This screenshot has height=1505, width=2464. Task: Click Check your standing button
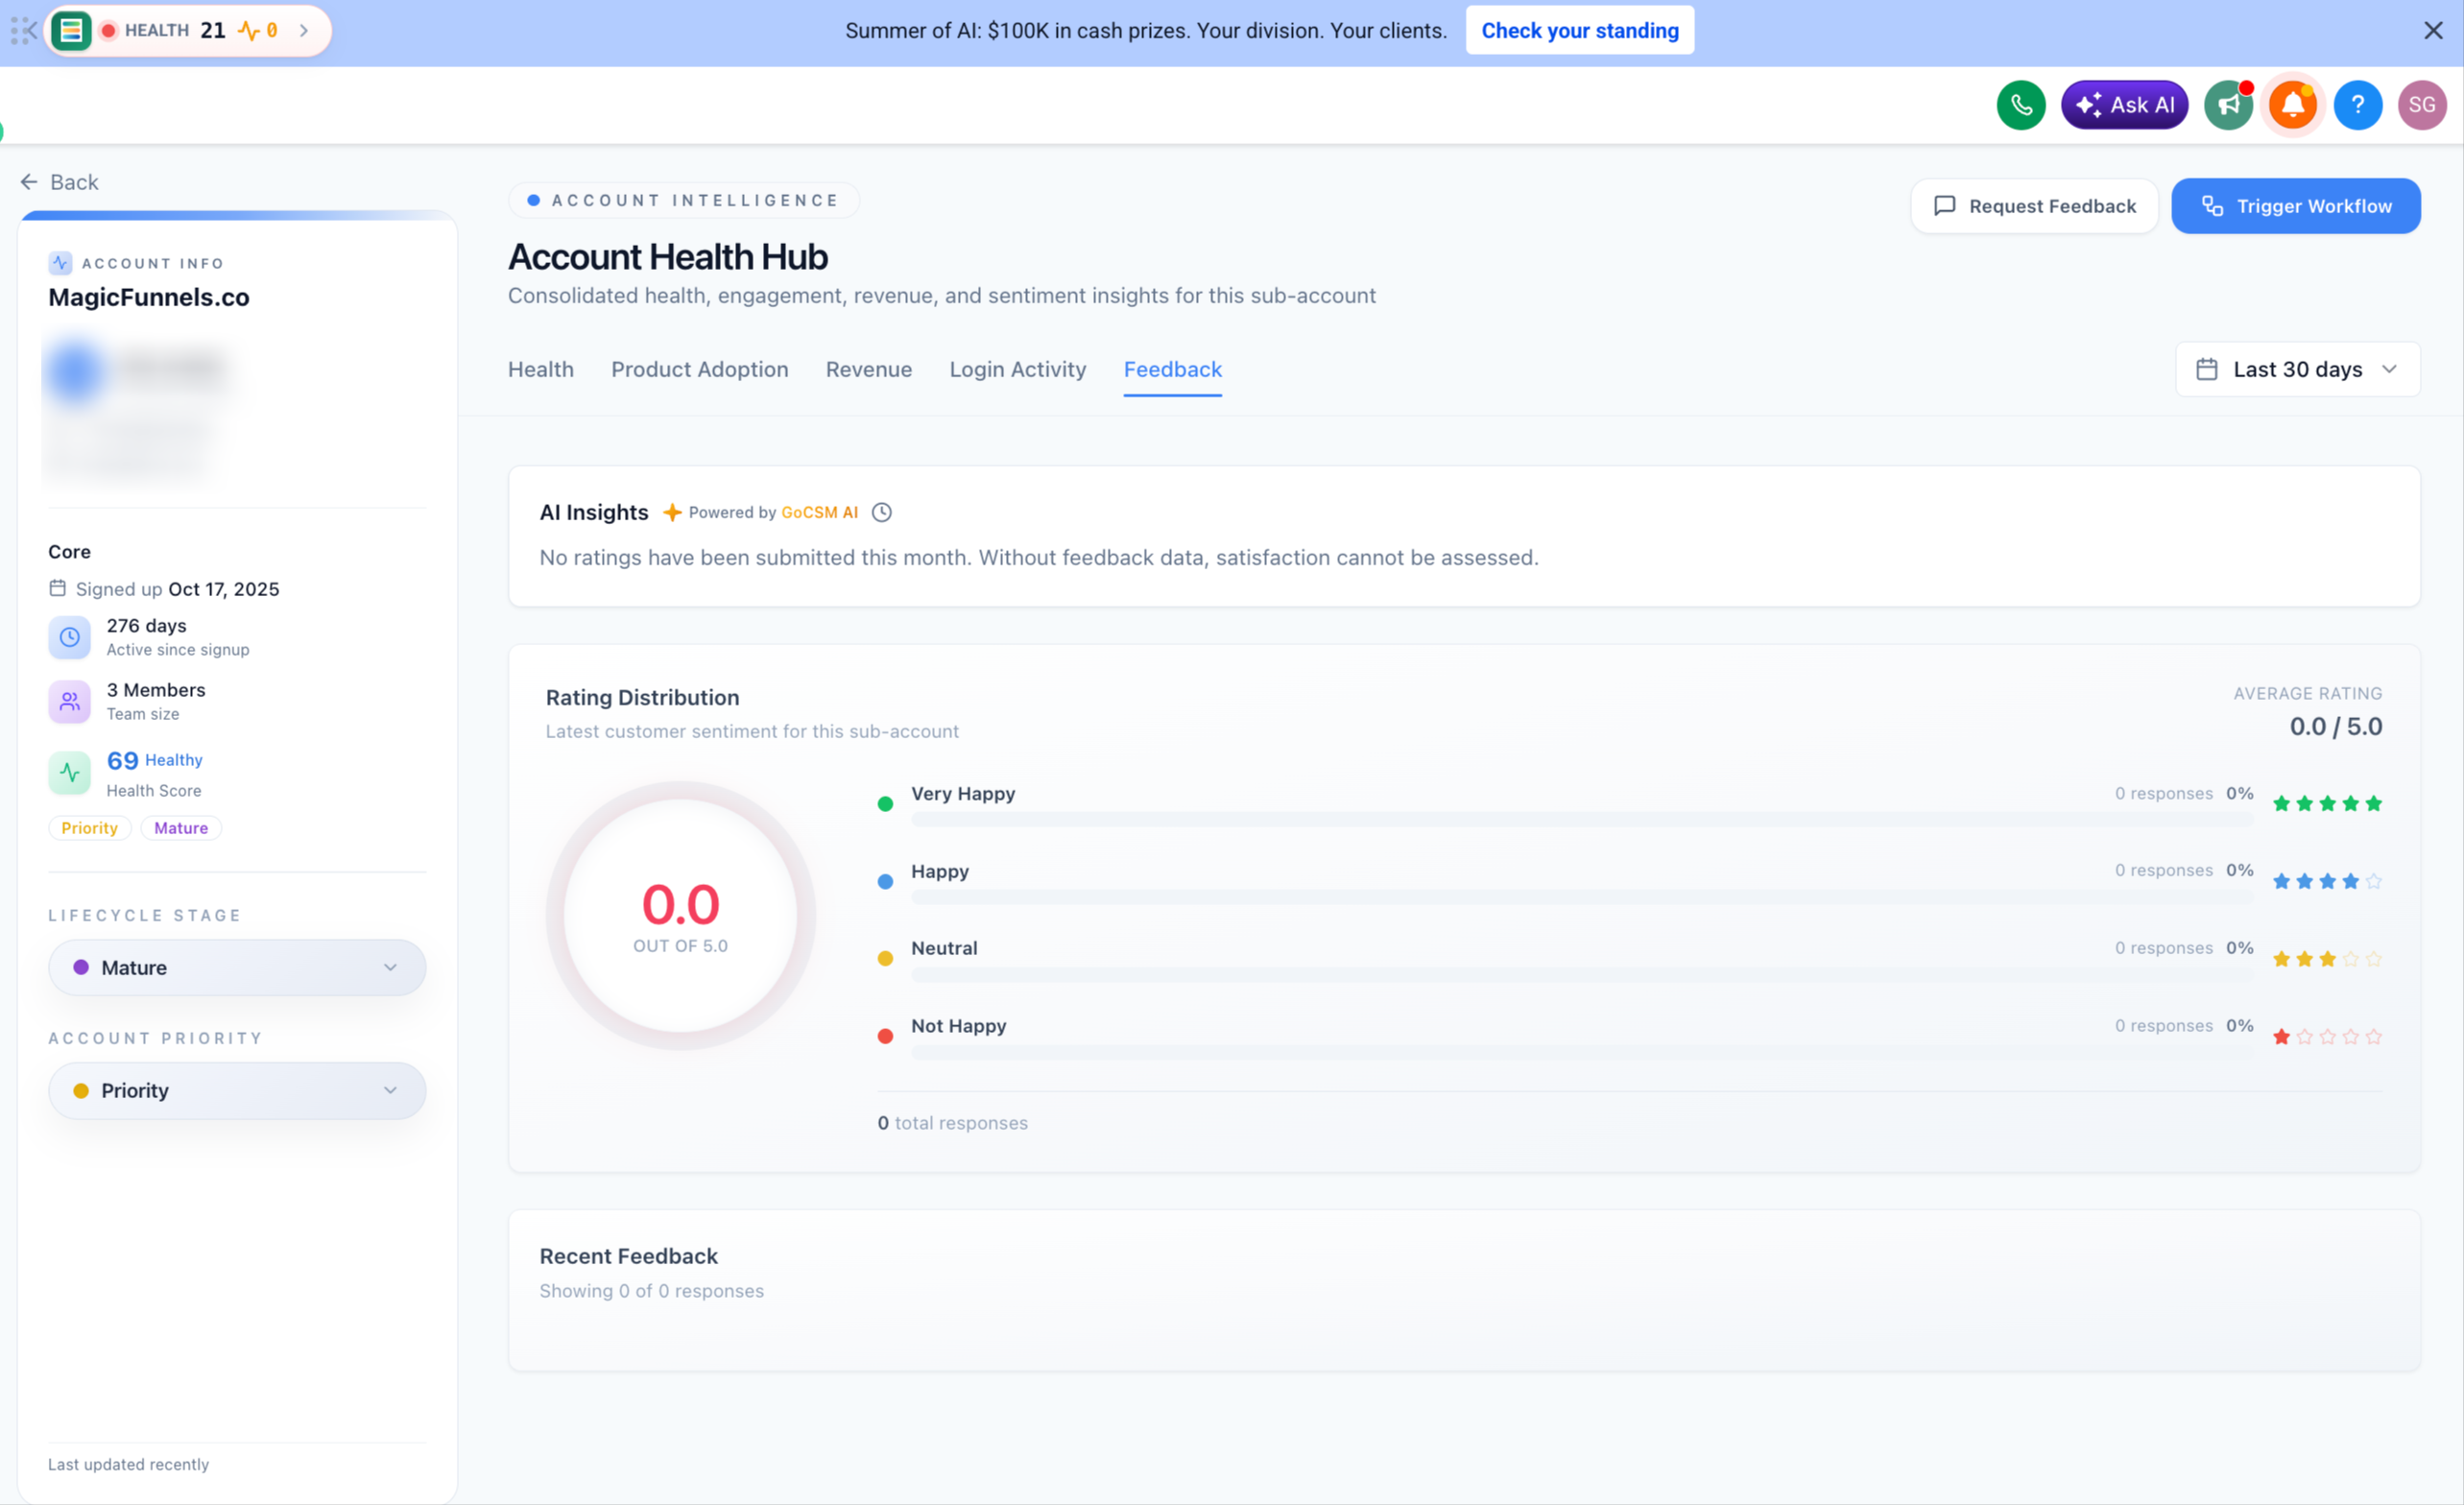1580,31
